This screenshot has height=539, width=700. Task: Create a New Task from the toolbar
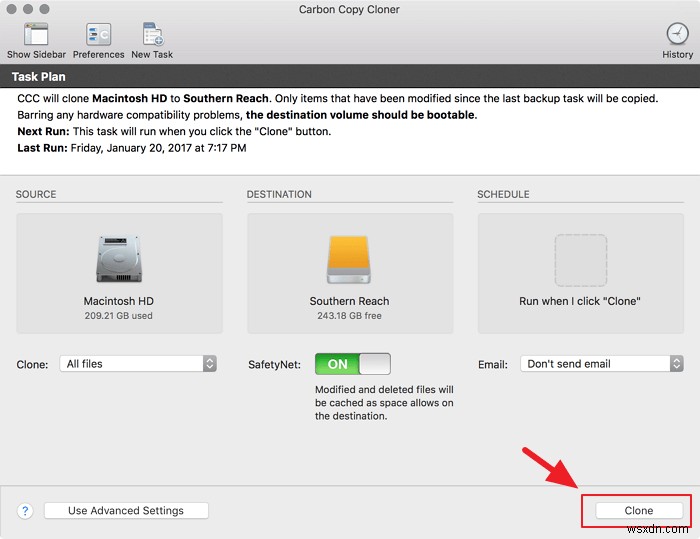153,34
